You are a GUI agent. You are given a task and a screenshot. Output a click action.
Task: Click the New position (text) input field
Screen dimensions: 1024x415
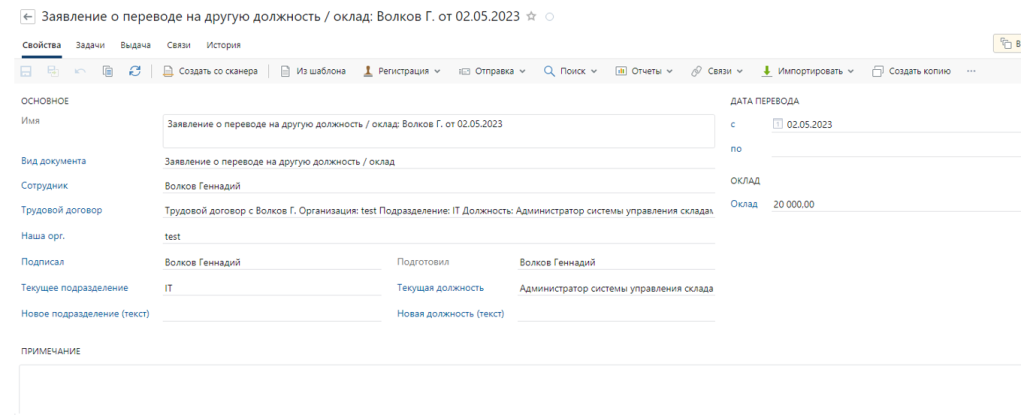(x=614, y=313)
